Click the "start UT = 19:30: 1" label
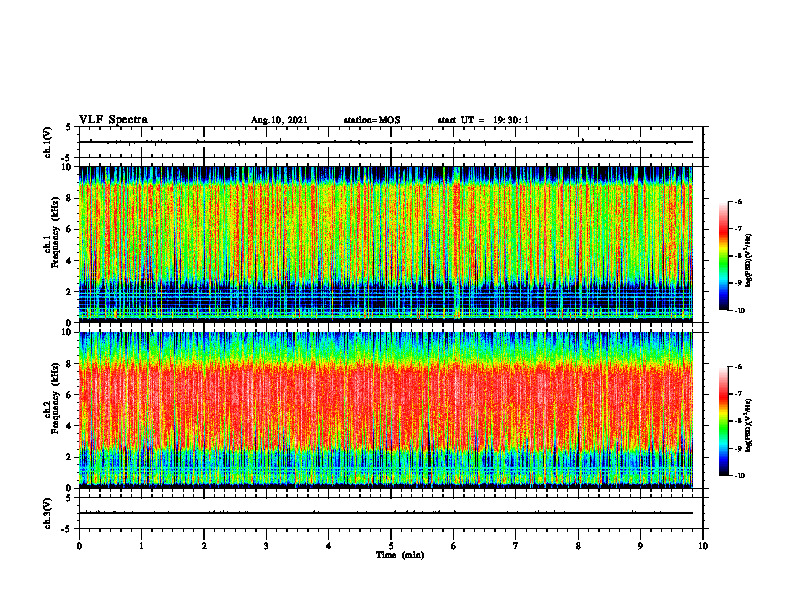This screenshot has width=792, height=612. (483, 120)
